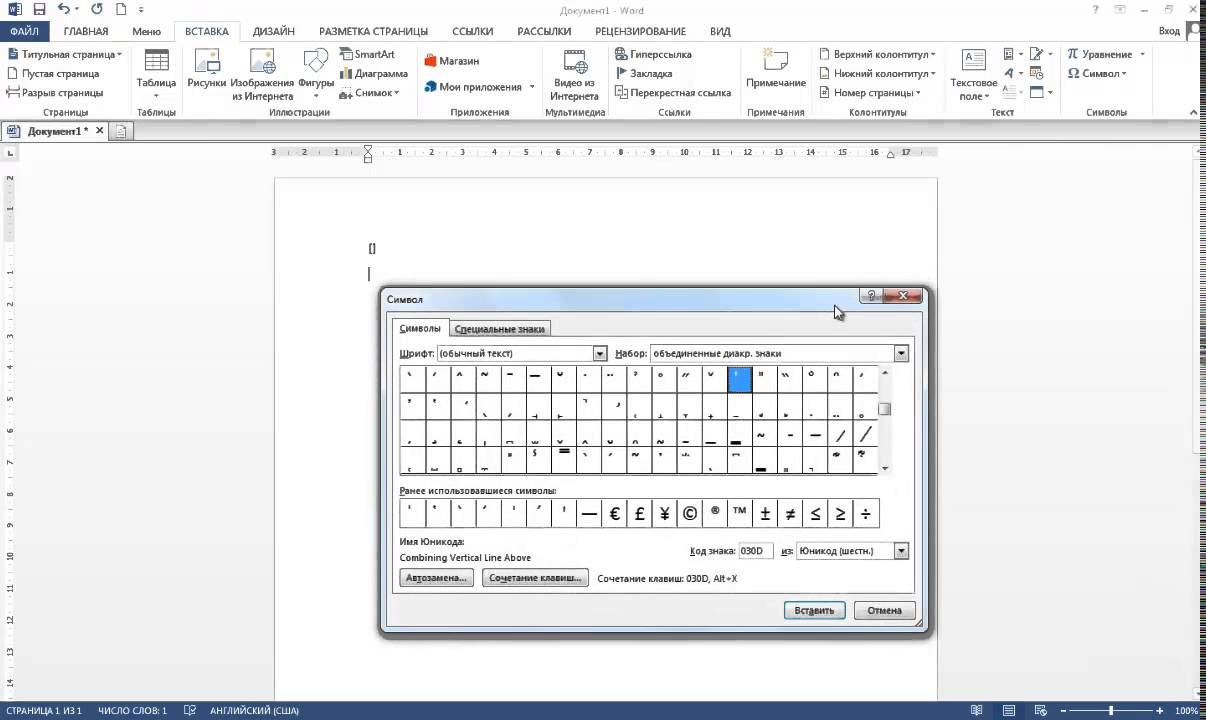Click the Уравнение equation icon
This screenshot has height=720, width=1206.
[1099, 54]
